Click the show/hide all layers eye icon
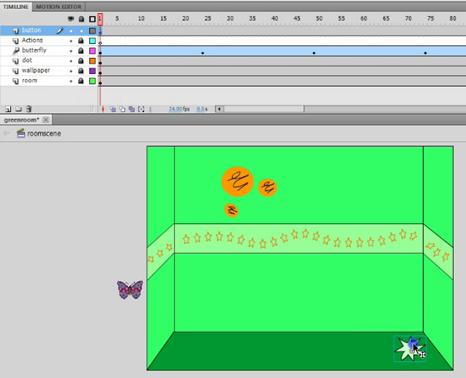 click(71, 19)
